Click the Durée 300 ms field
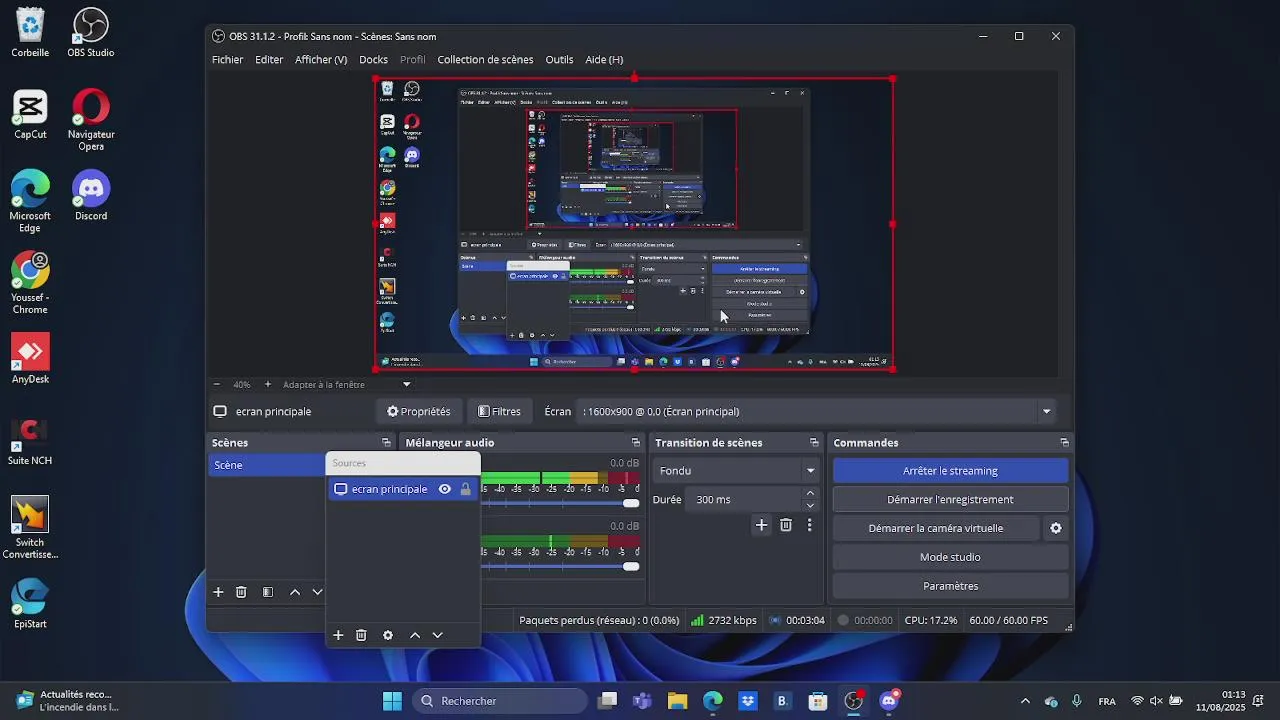Screen dimensions: 1280x720 (744, 499)
